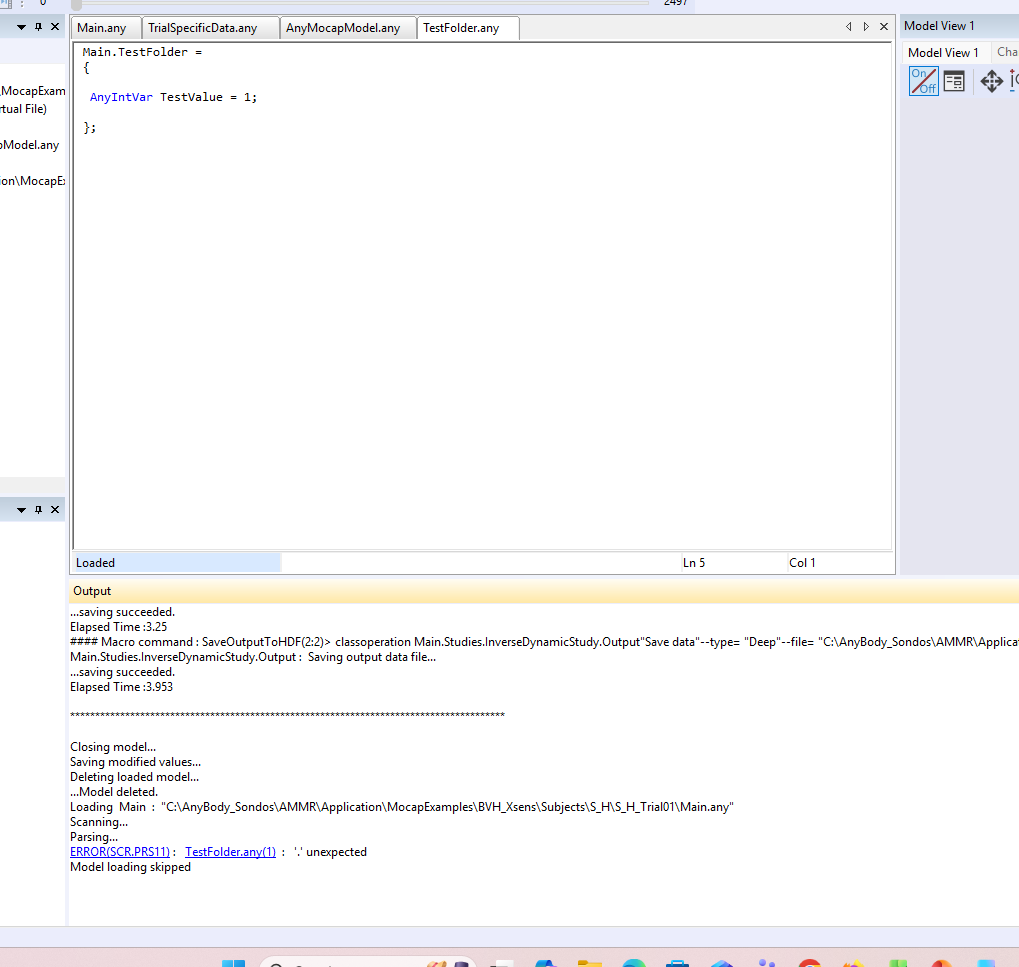This screenshot has height=967, width=1019.
Task: Toggle auto-hide pin on the lower left panel
Action: [x=39, y=510]
